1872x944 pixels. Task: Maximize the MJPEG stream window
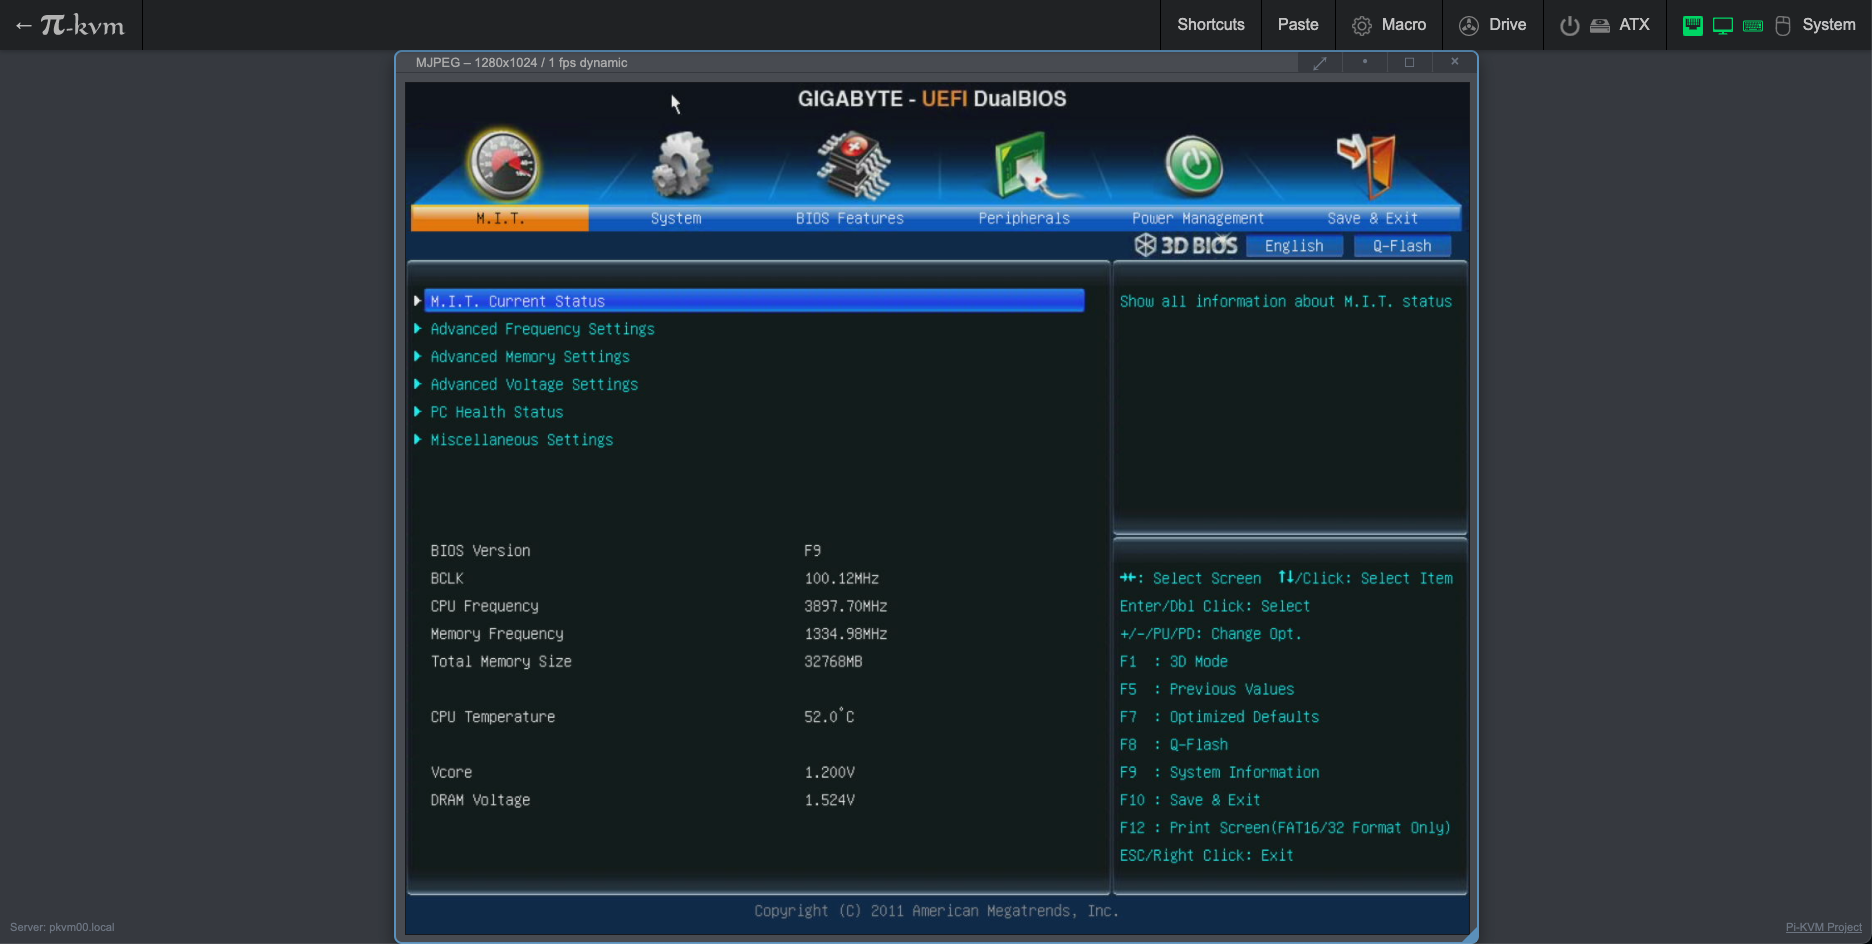pos(1410,62)
